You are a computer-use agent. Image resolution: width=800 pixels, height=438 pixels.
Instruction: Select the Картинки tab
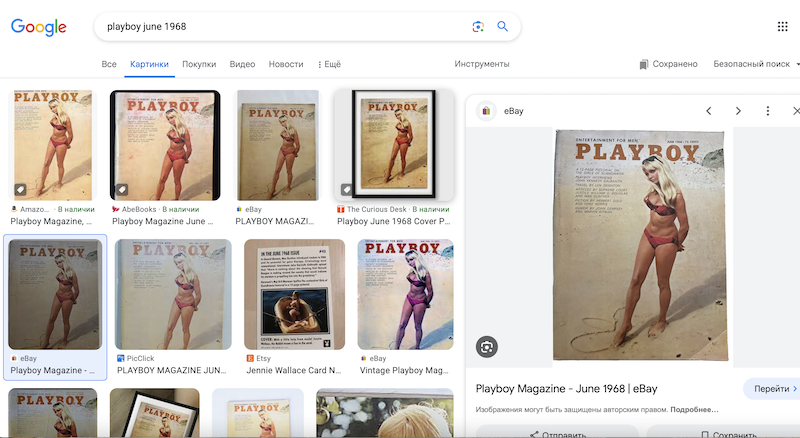149,64
